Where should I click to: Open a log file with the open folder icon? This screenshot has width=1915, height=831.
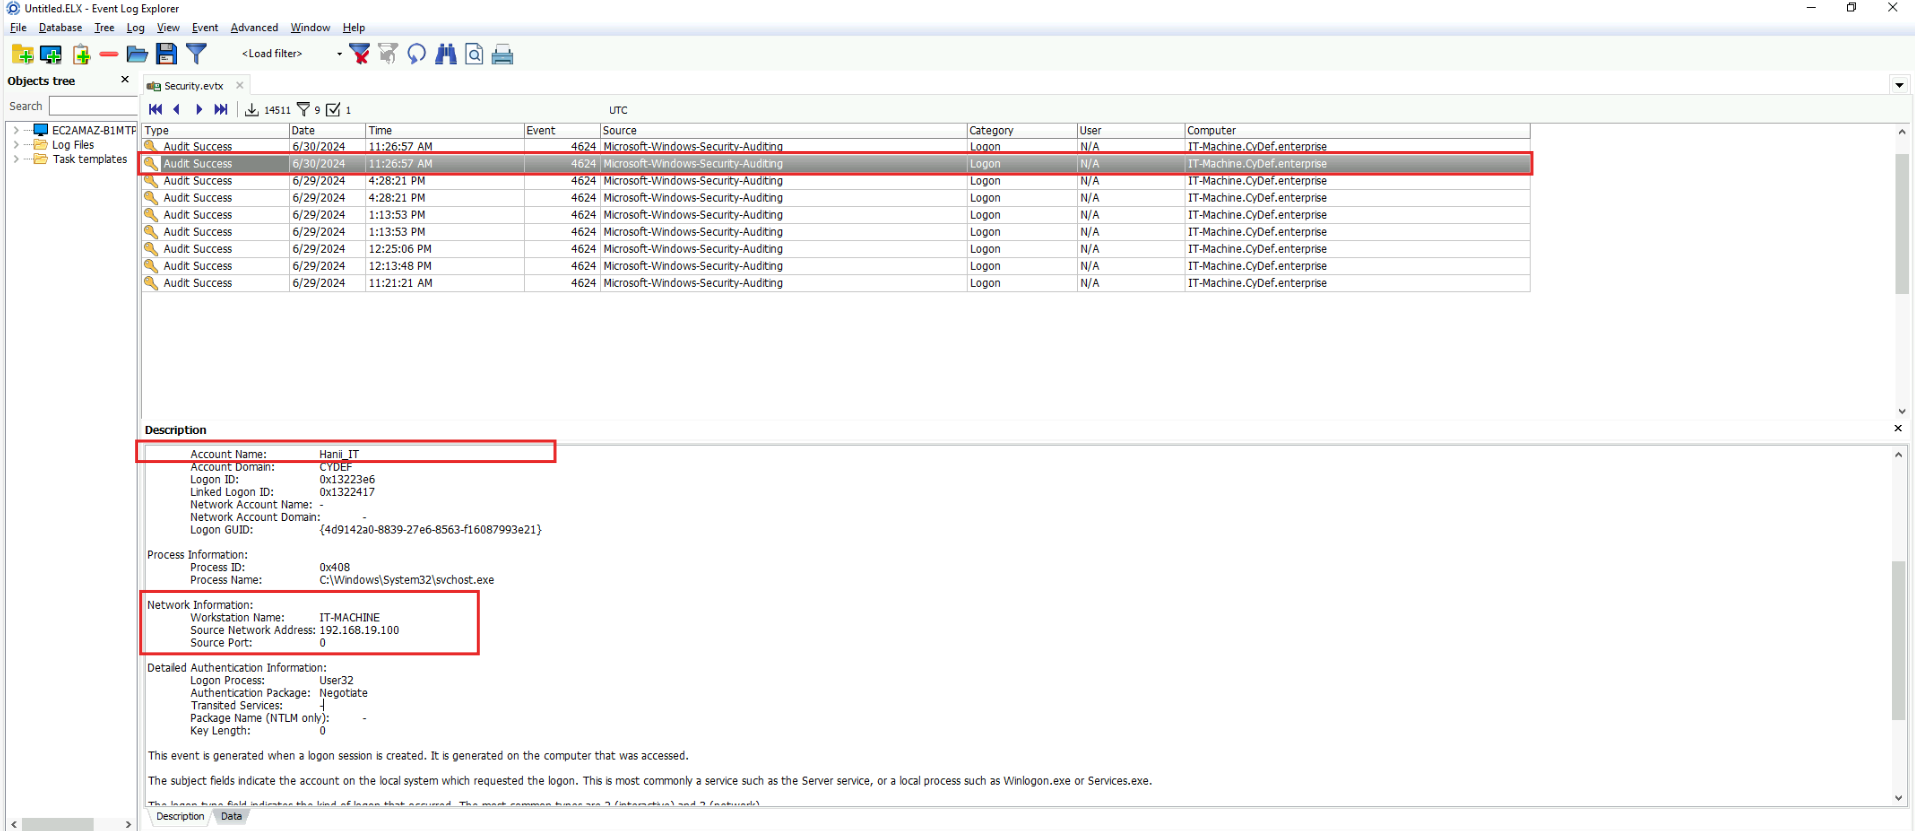click(137, 54)
